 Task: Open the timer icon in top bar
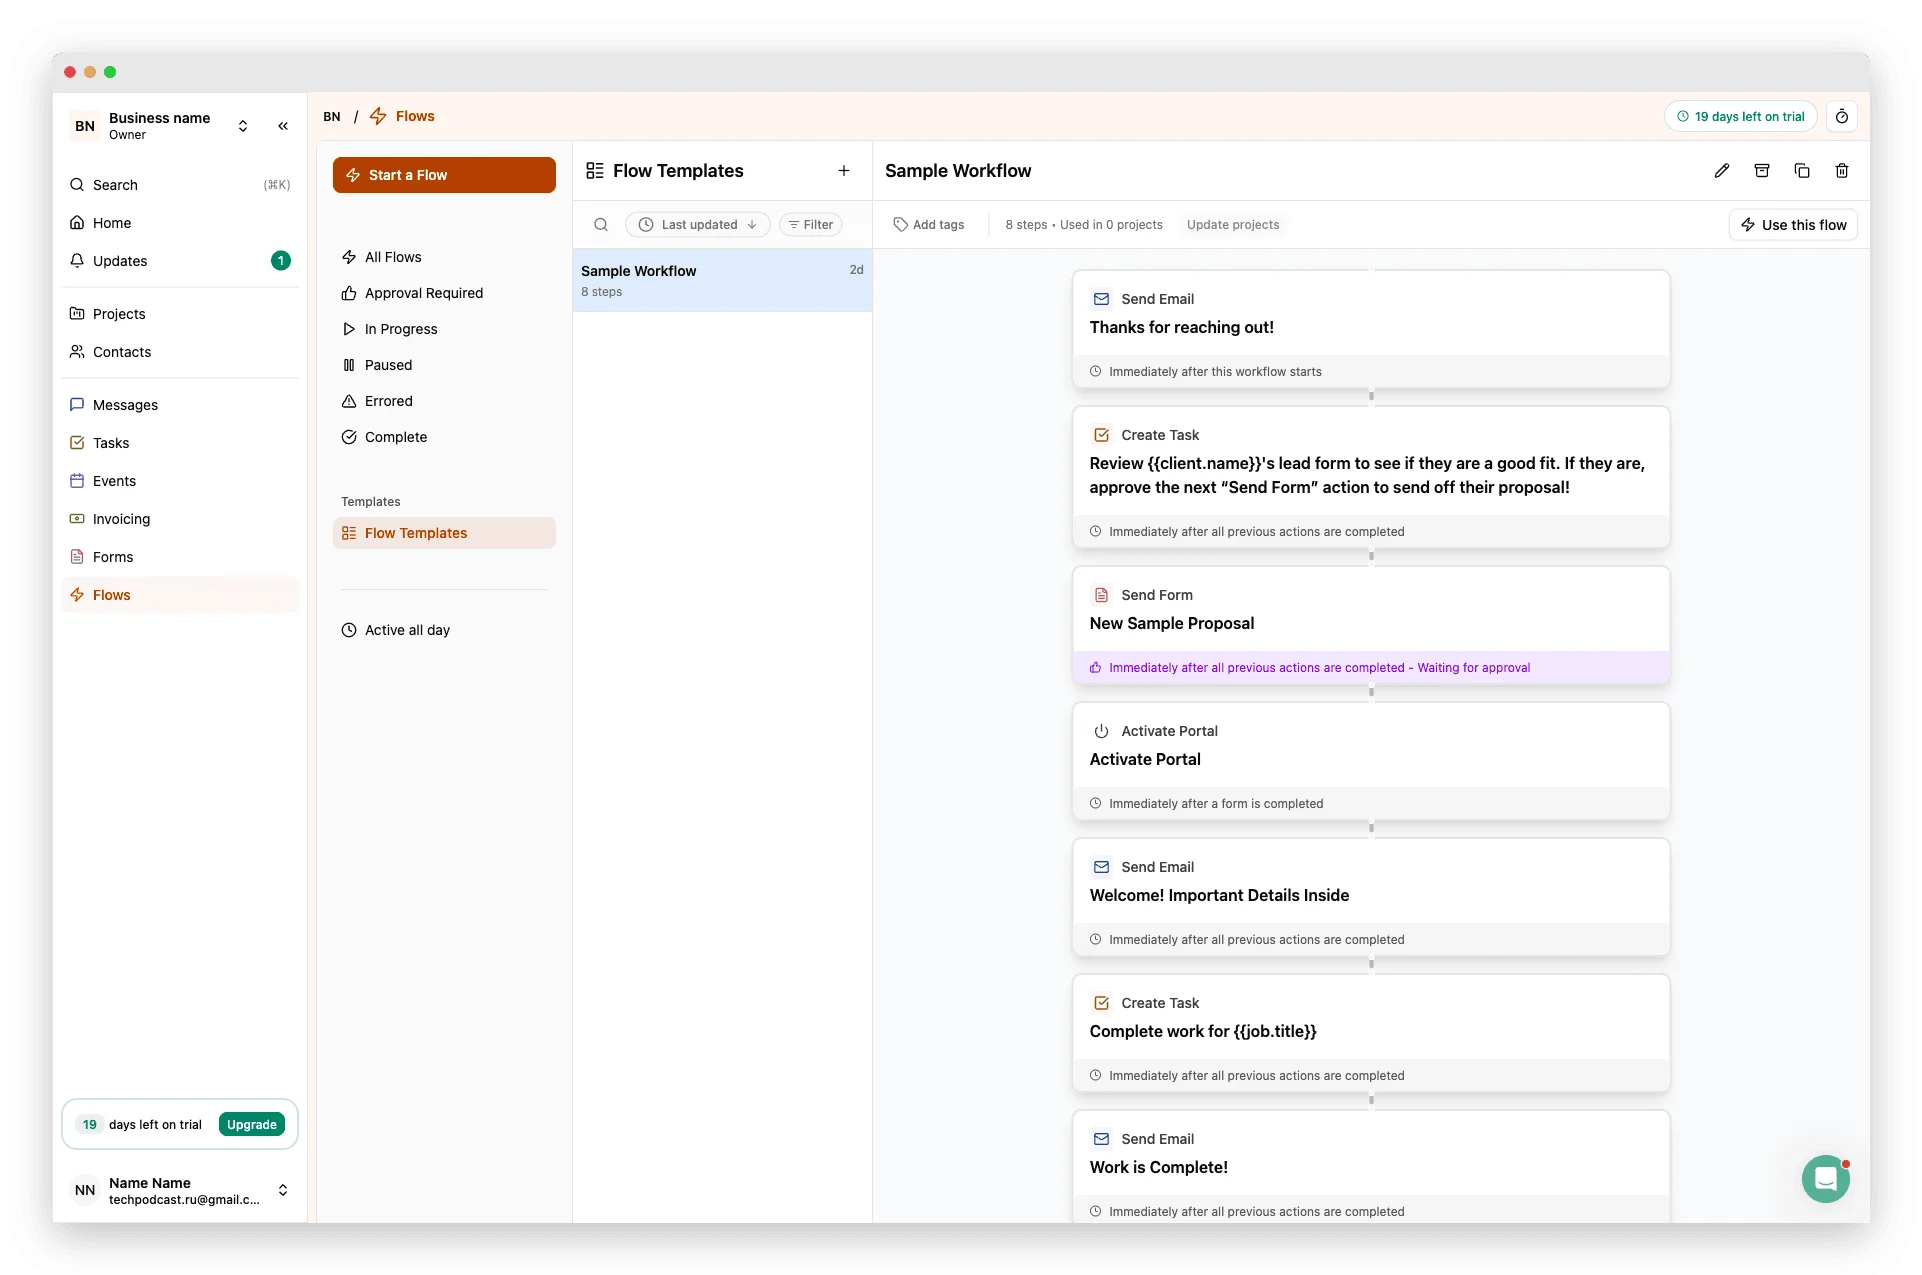click(x=1842, y=117)
